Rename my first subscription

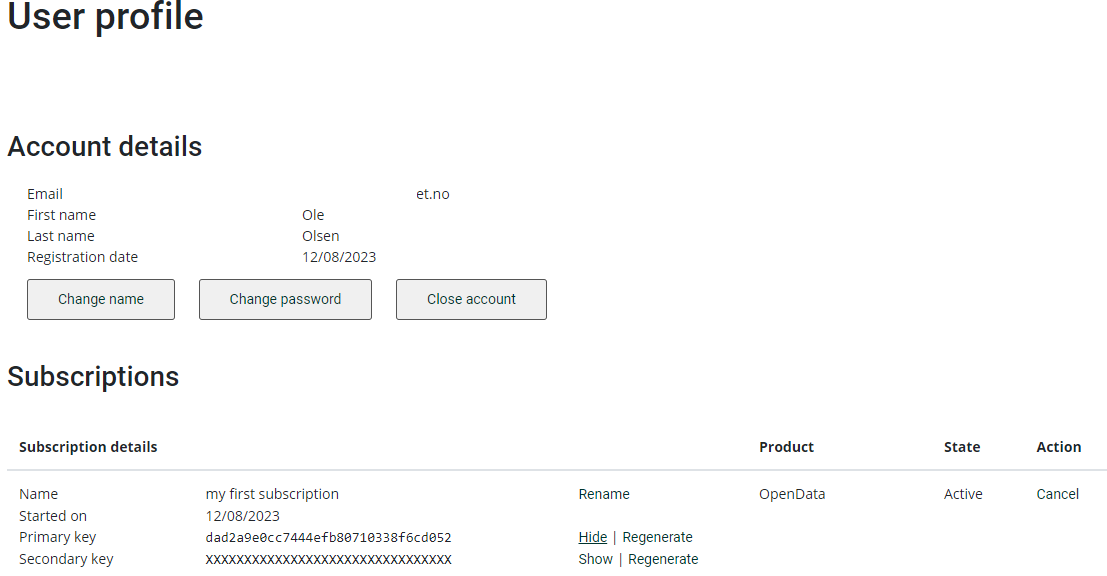[604, 494]
